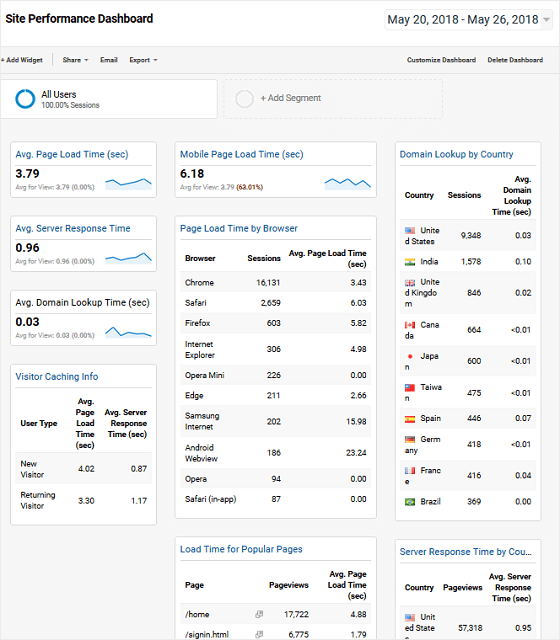Click Delete Dashboard
The height and width of the screenshot is (640, 560).
pos(515,60)
